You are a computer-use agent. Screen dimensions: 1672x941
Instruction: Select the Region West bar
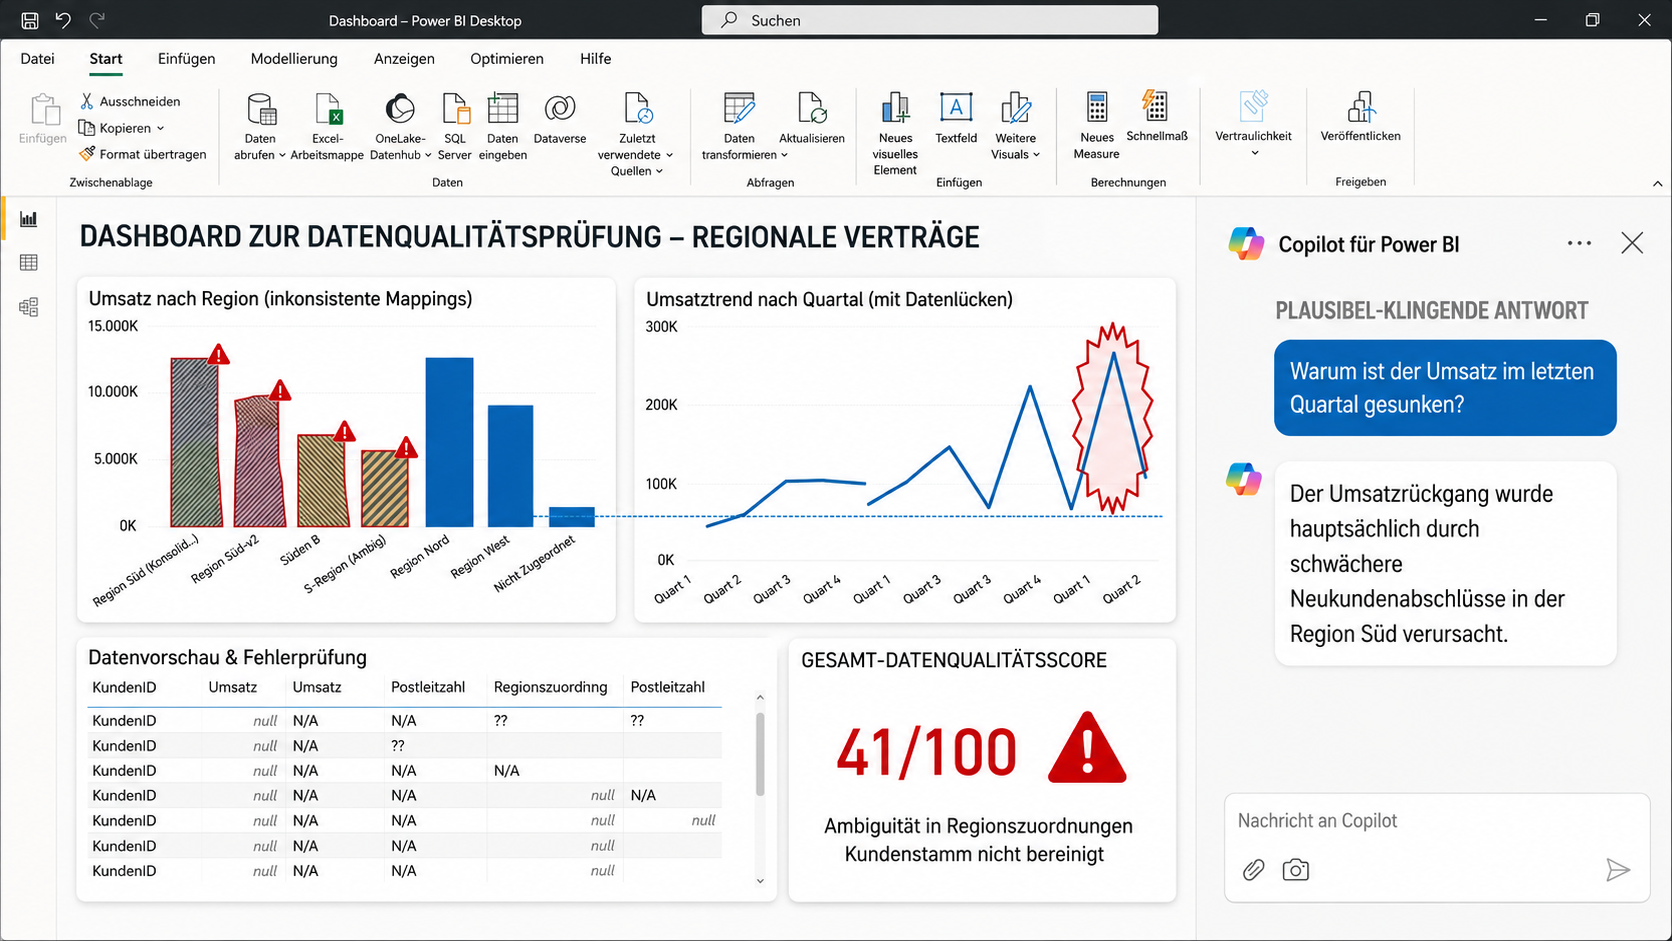(510, 466)
